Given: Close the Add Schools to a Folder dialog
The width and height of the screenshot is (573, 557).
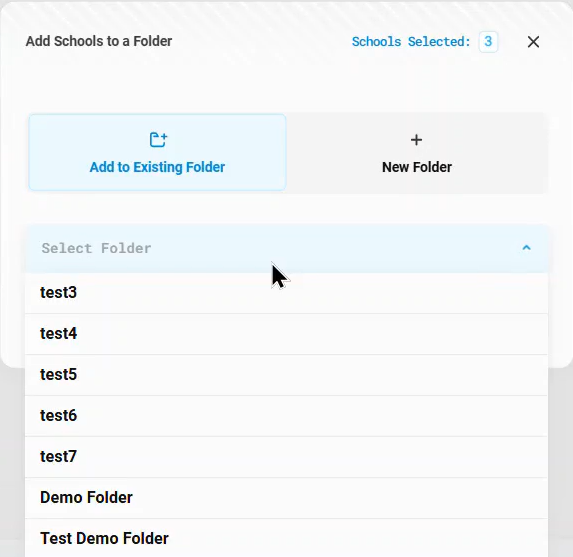Looking at the screenshot, I should (x=533, y=42).
